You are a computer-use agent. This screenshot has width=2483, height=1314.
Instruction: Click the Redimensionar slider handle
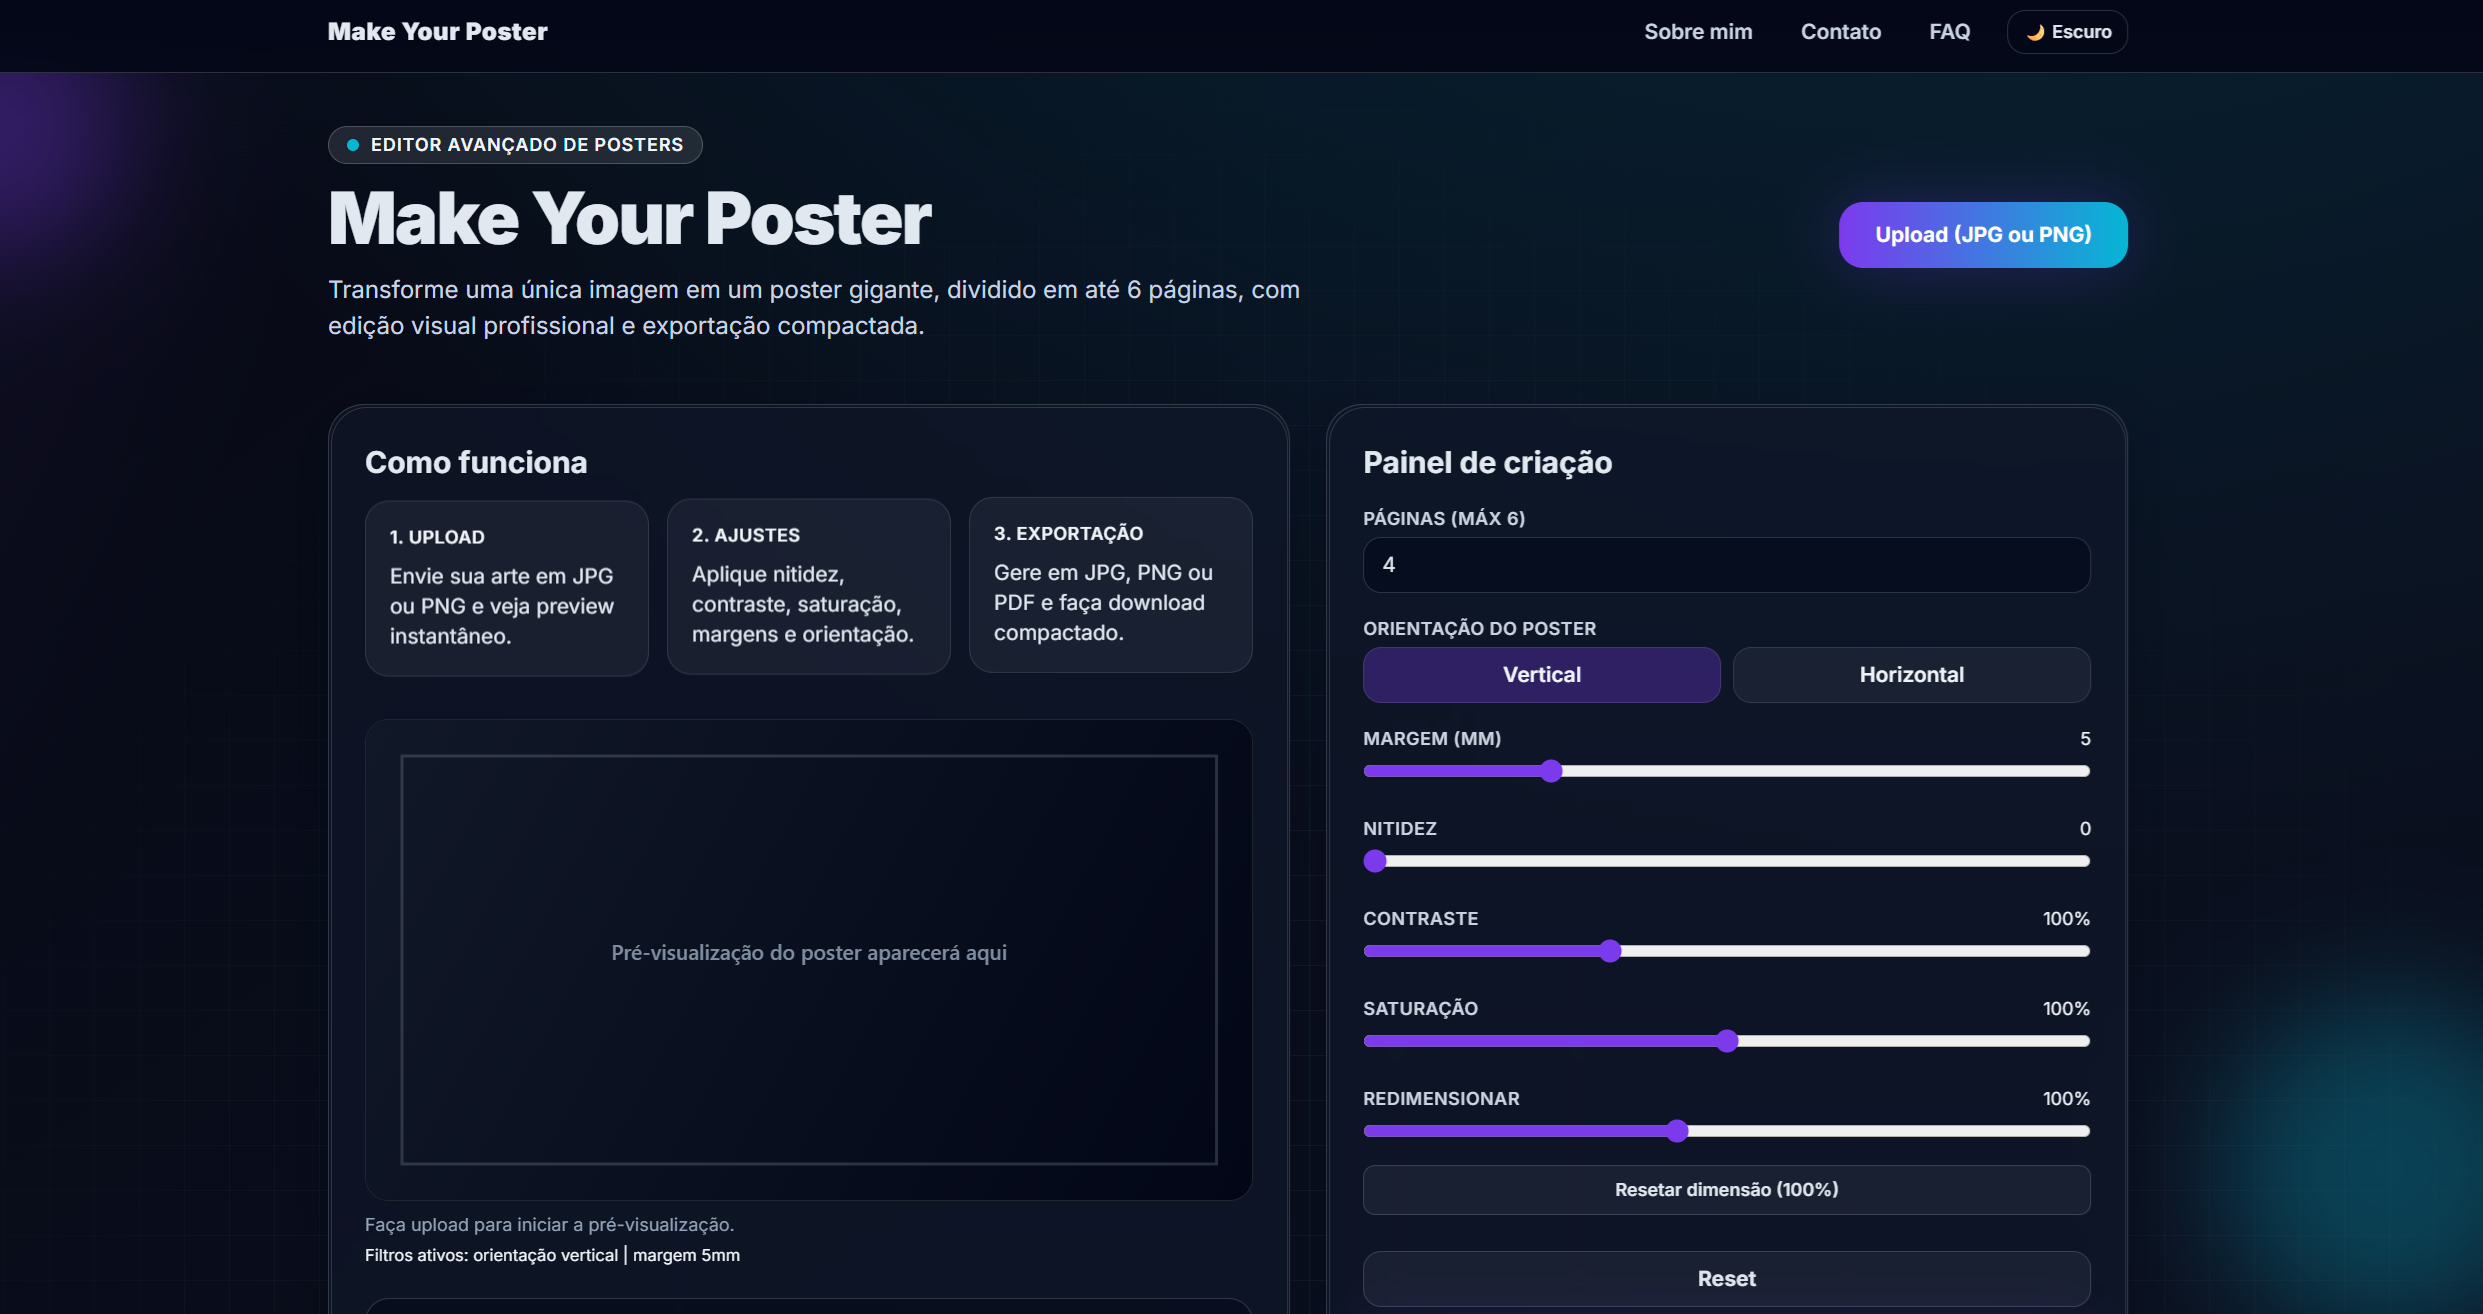click(1677, 1131)
